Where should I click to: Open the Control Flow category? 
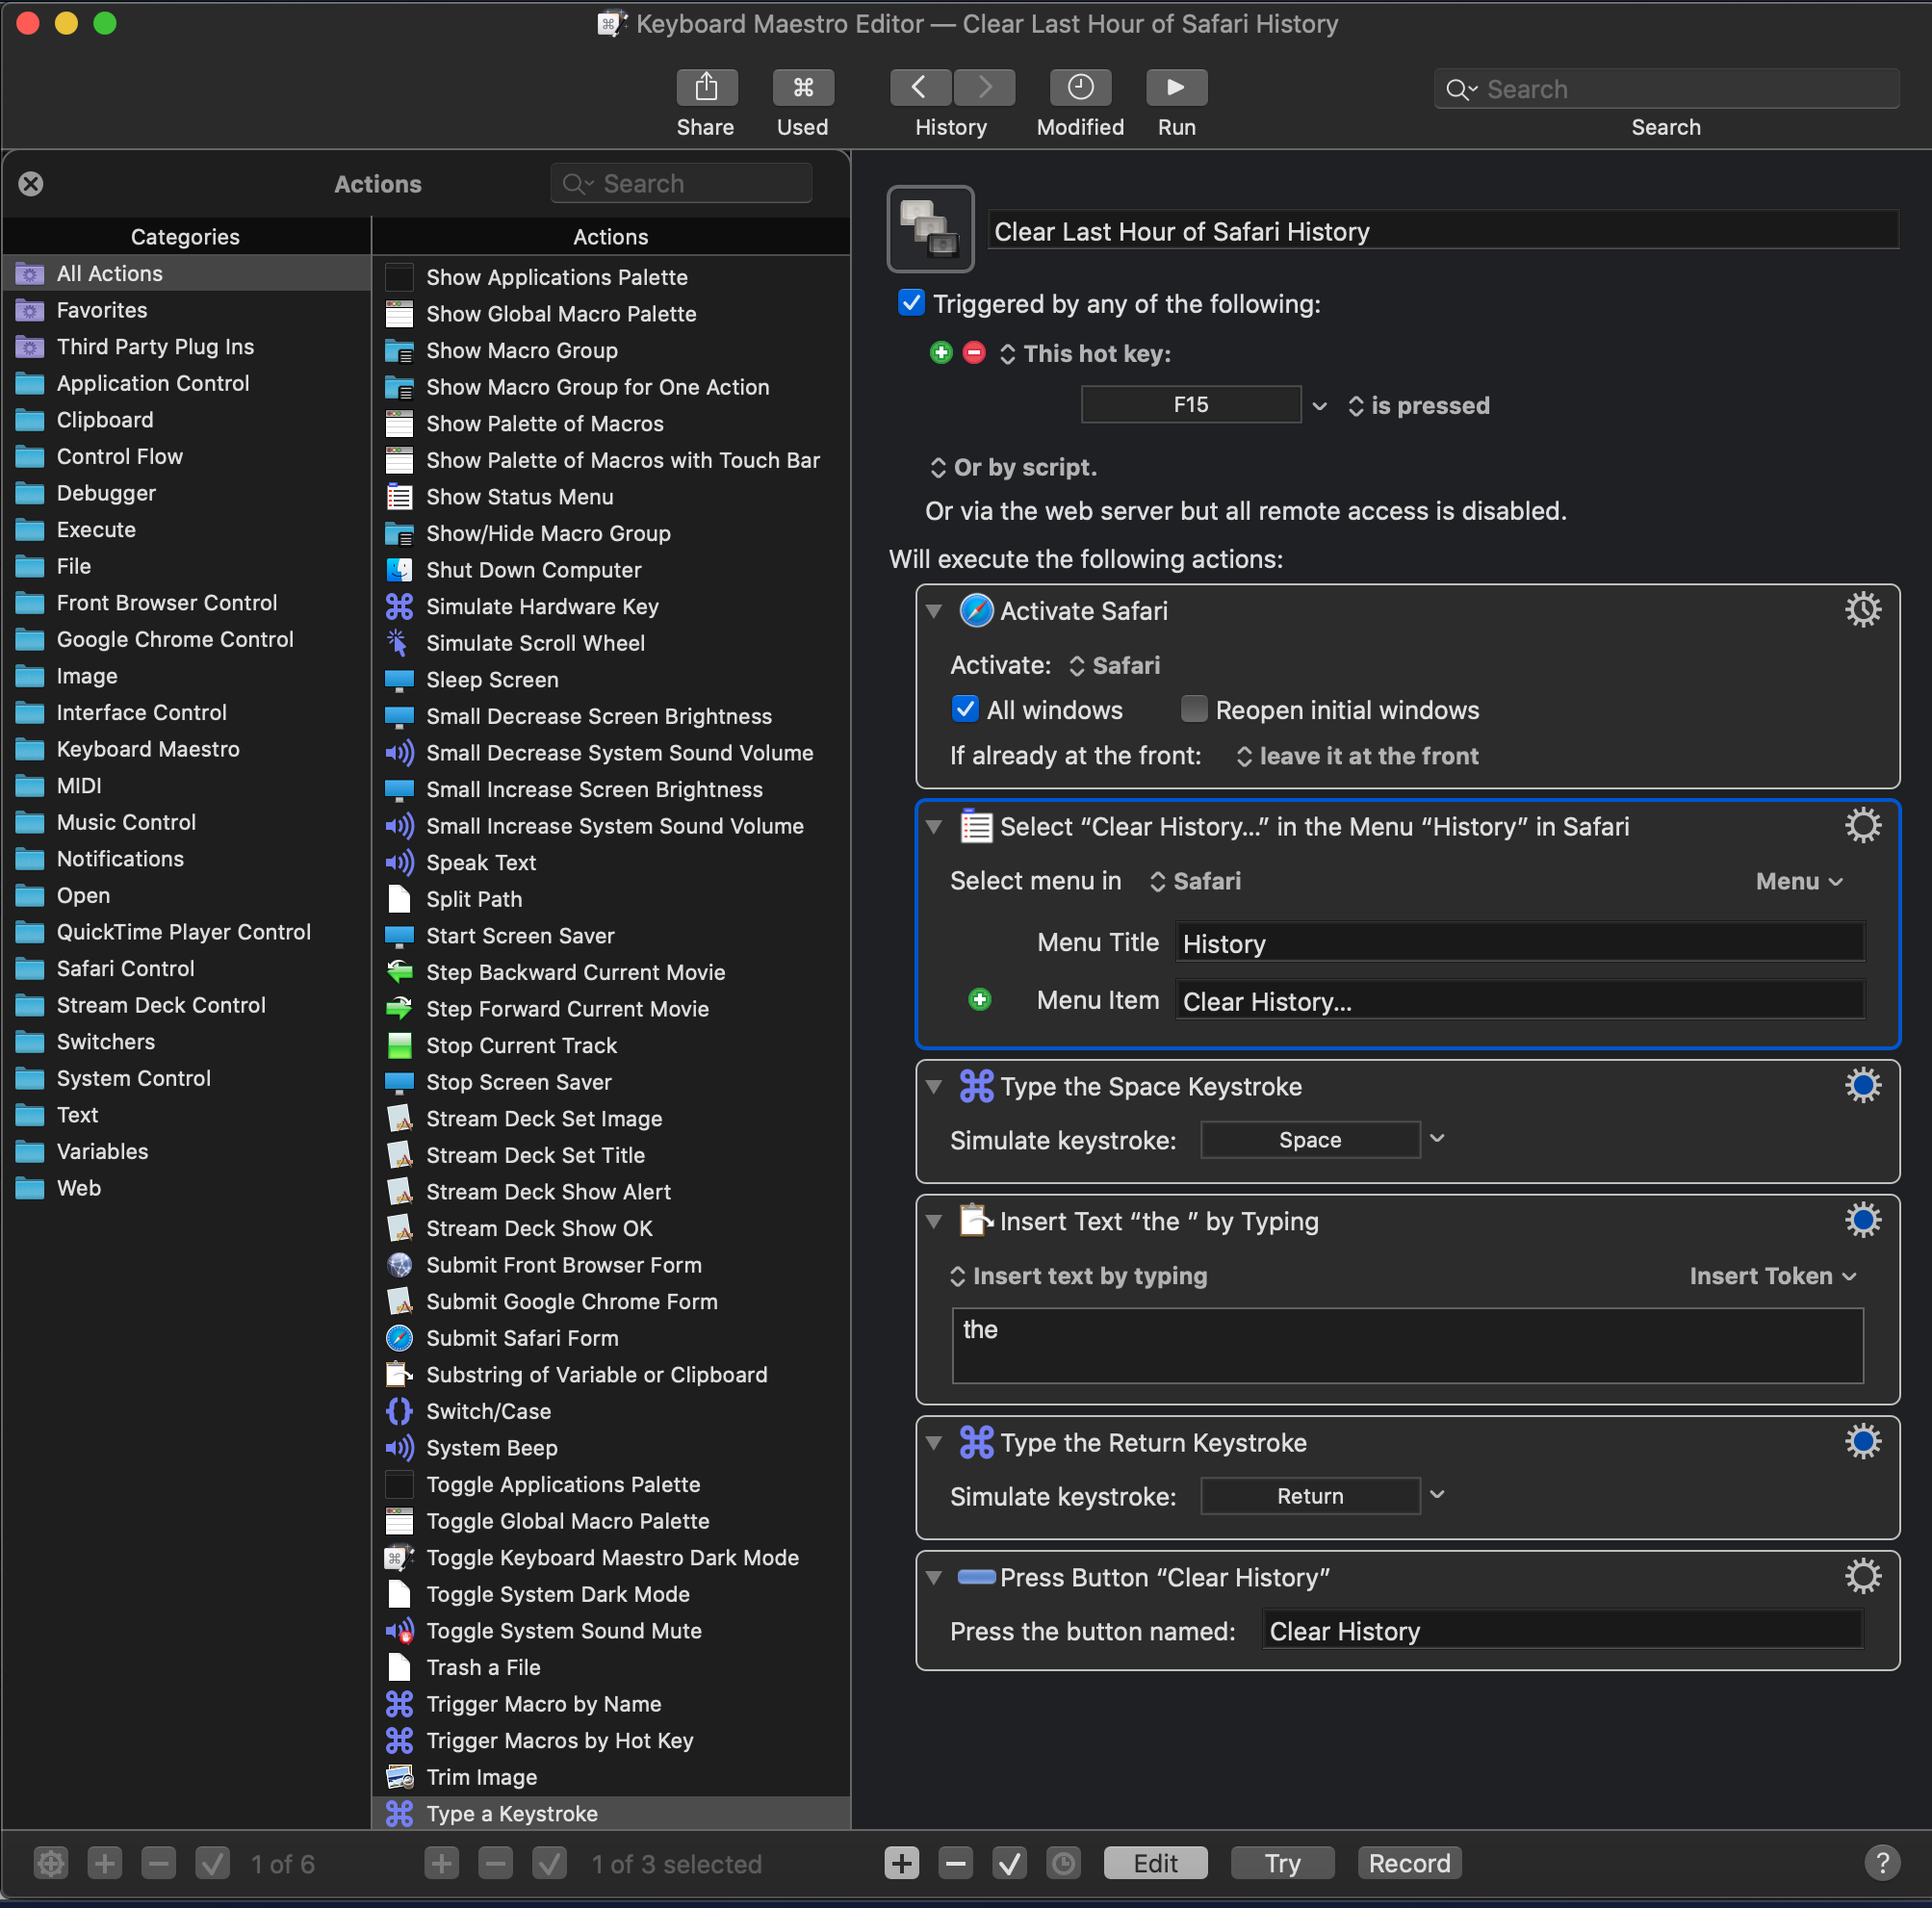tap(186, 456)
